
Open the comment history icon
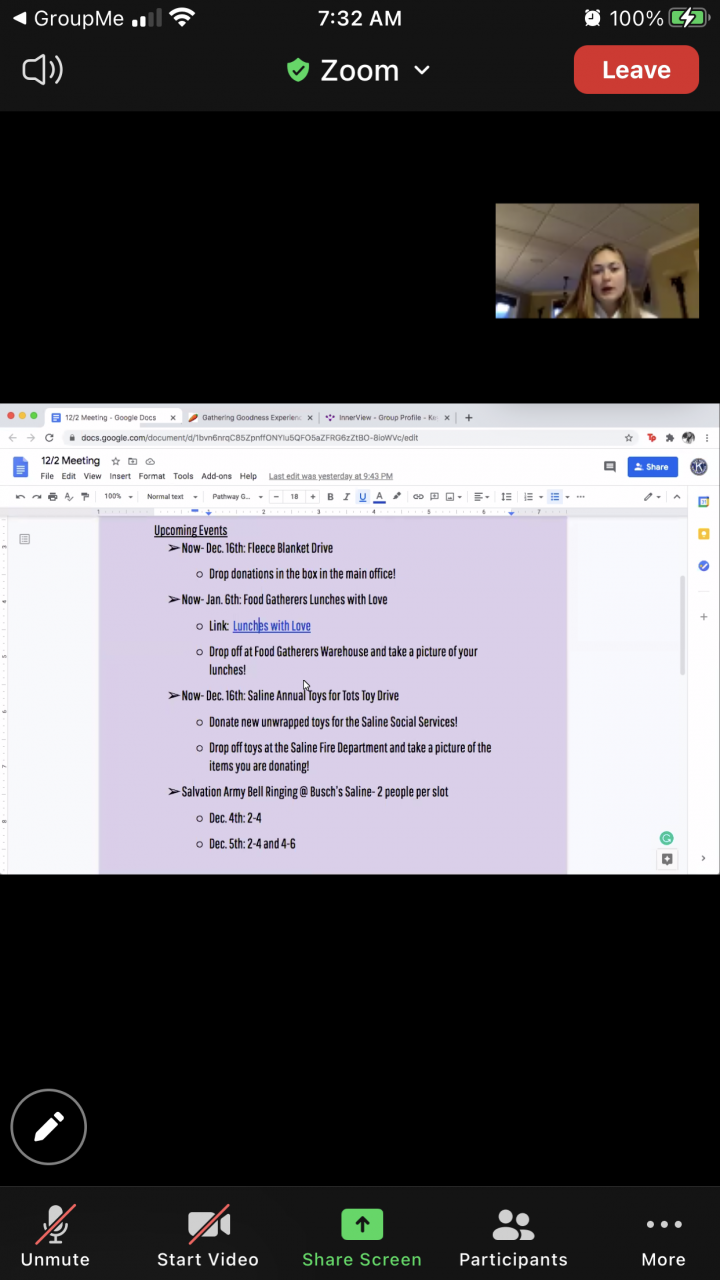click(610, 467)
